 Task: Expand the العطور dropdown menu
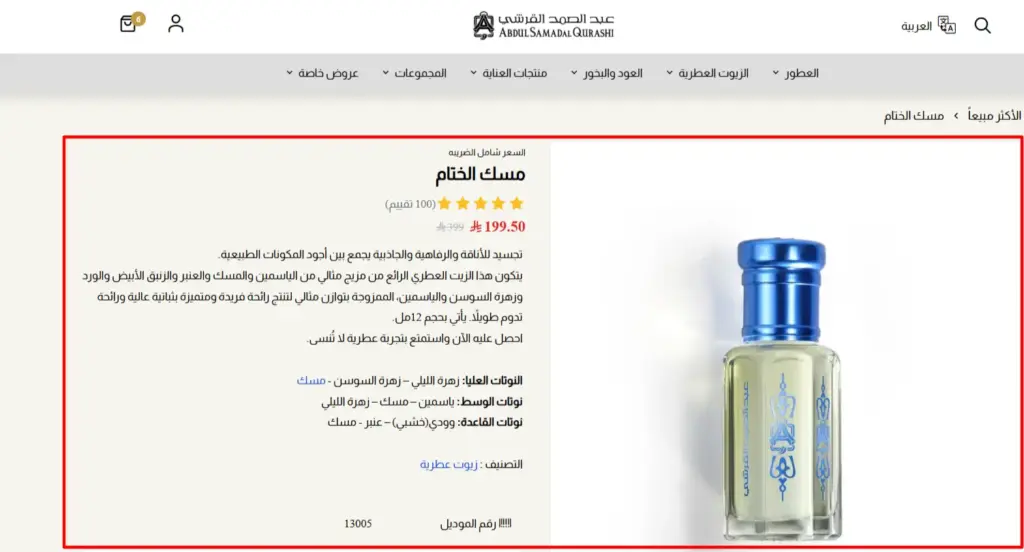(795, 73)
